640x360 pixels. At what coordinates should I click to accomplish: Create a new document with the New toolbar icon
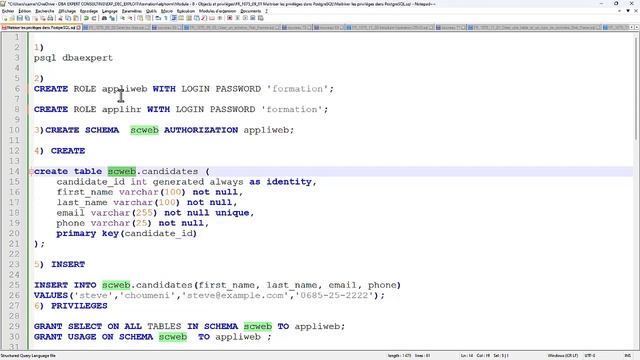coord(5,18)
